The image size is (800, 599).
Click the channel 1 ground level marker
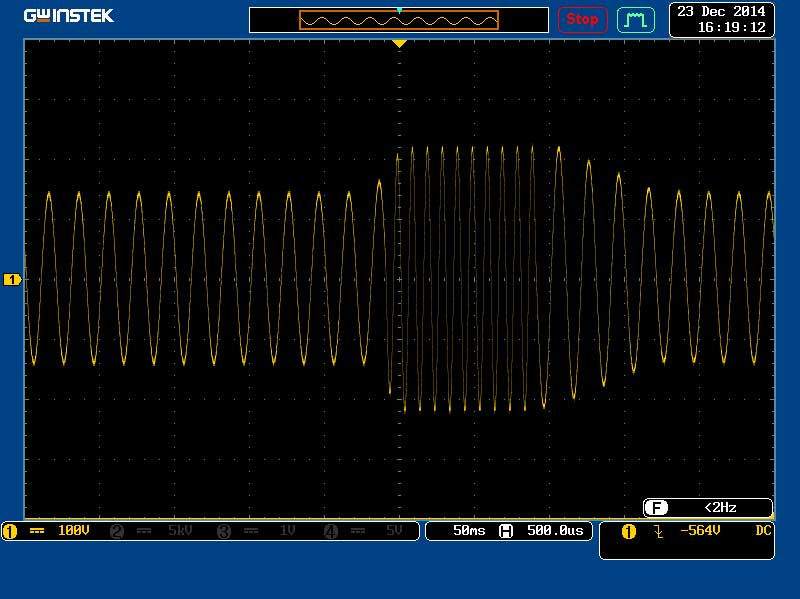[12, 280]
